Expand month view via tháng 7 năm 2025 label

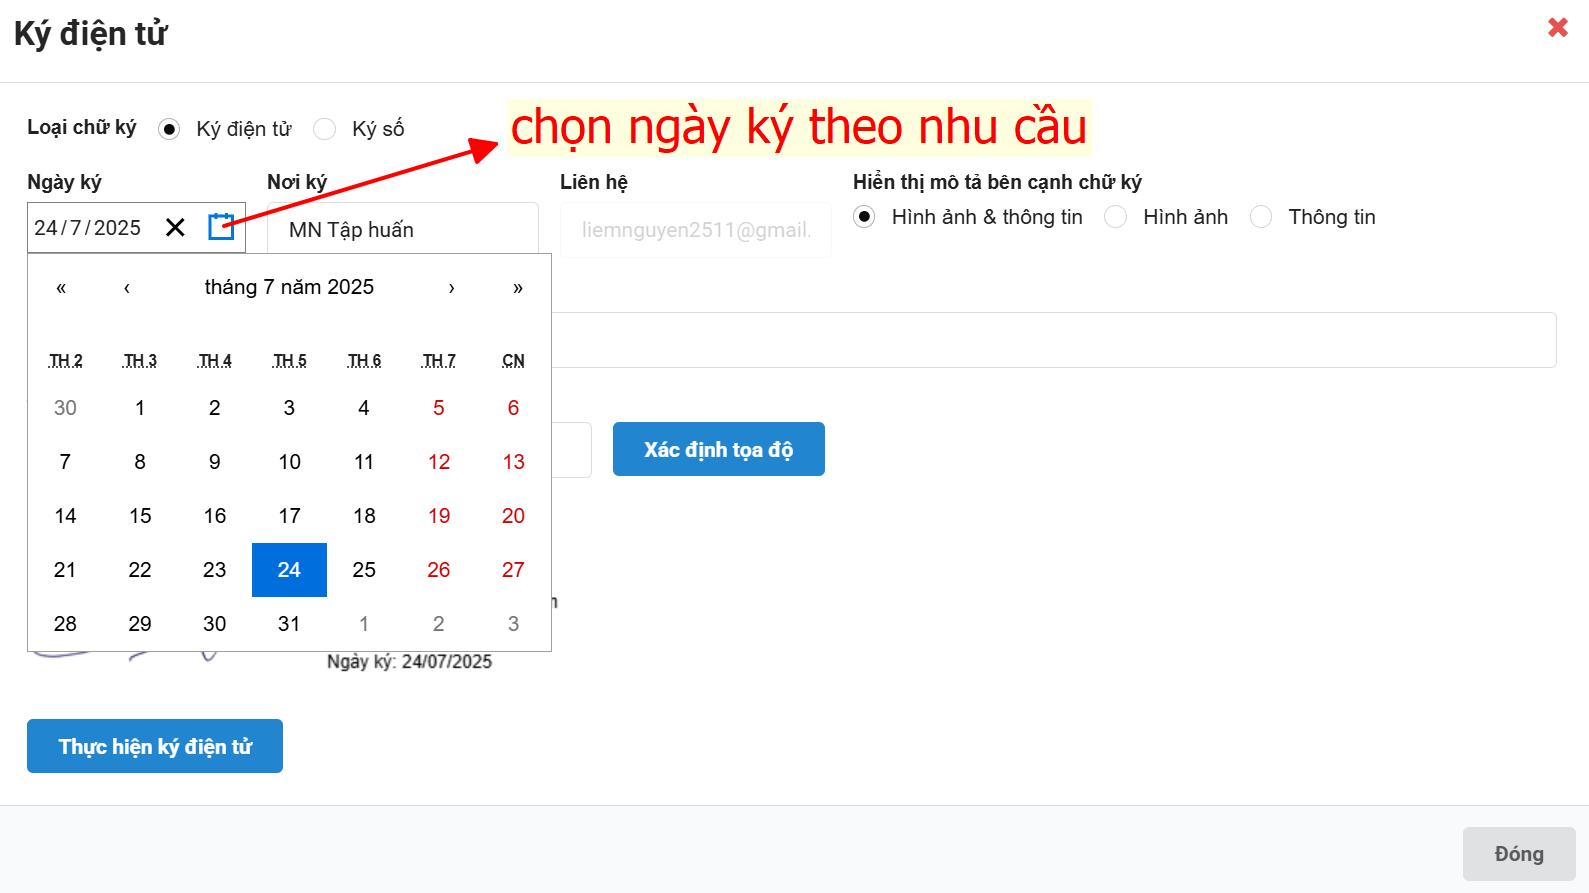pos(289,288)
